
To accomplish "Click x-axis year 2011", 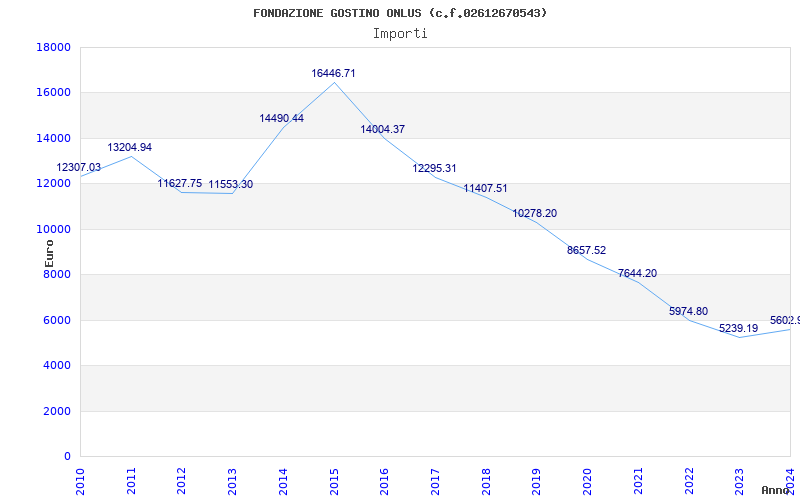I will point(131,481).
